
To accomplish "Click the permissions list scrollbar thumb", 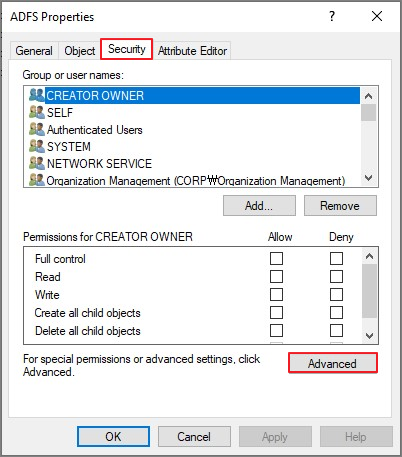I will point(369,291).
